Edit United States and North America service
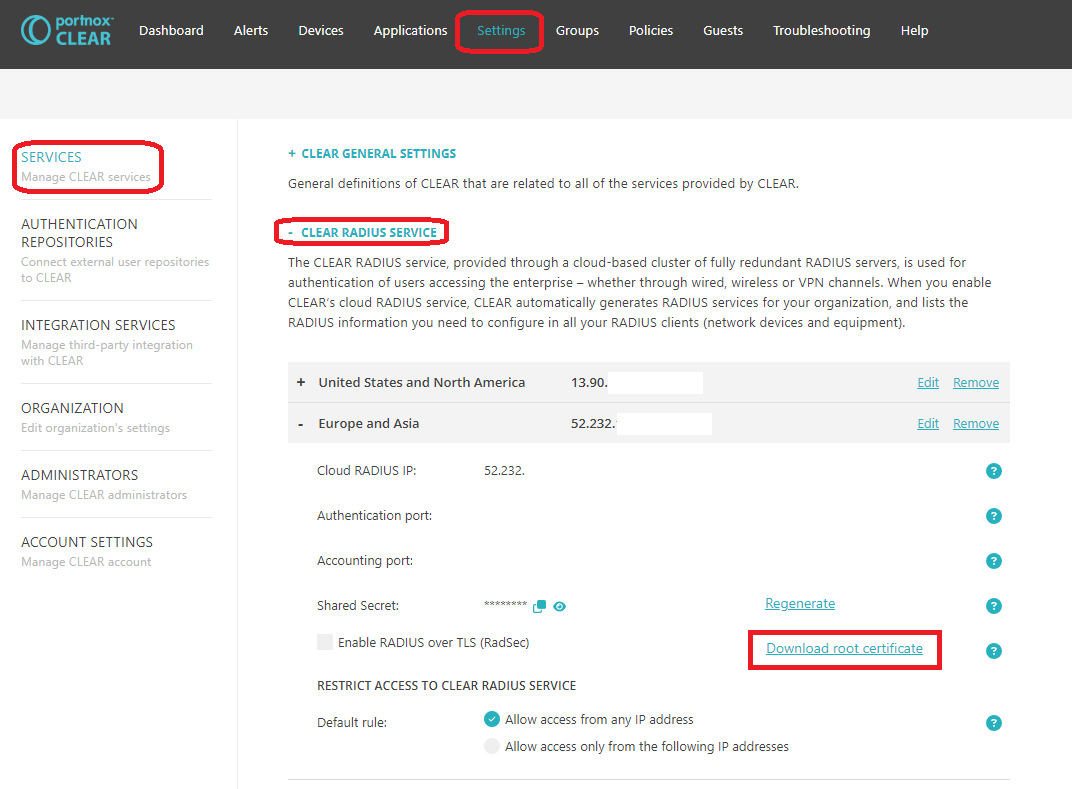 click(928, 382)
